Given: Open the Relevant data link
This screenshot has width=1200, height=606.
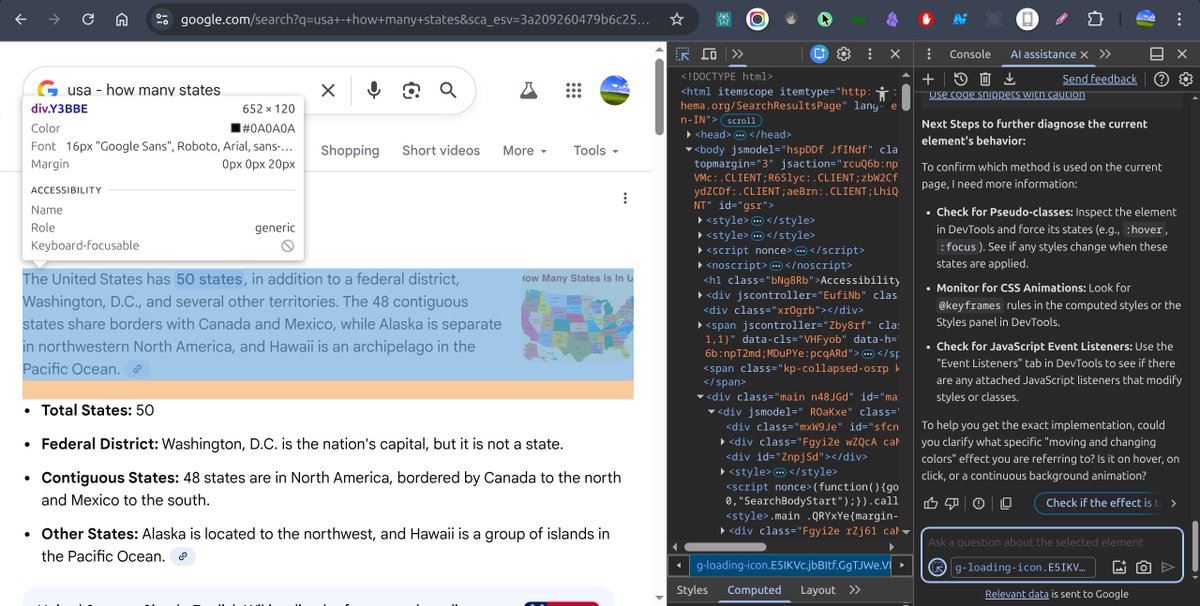Looking at the screenshot, I should tap(1017, 594).
